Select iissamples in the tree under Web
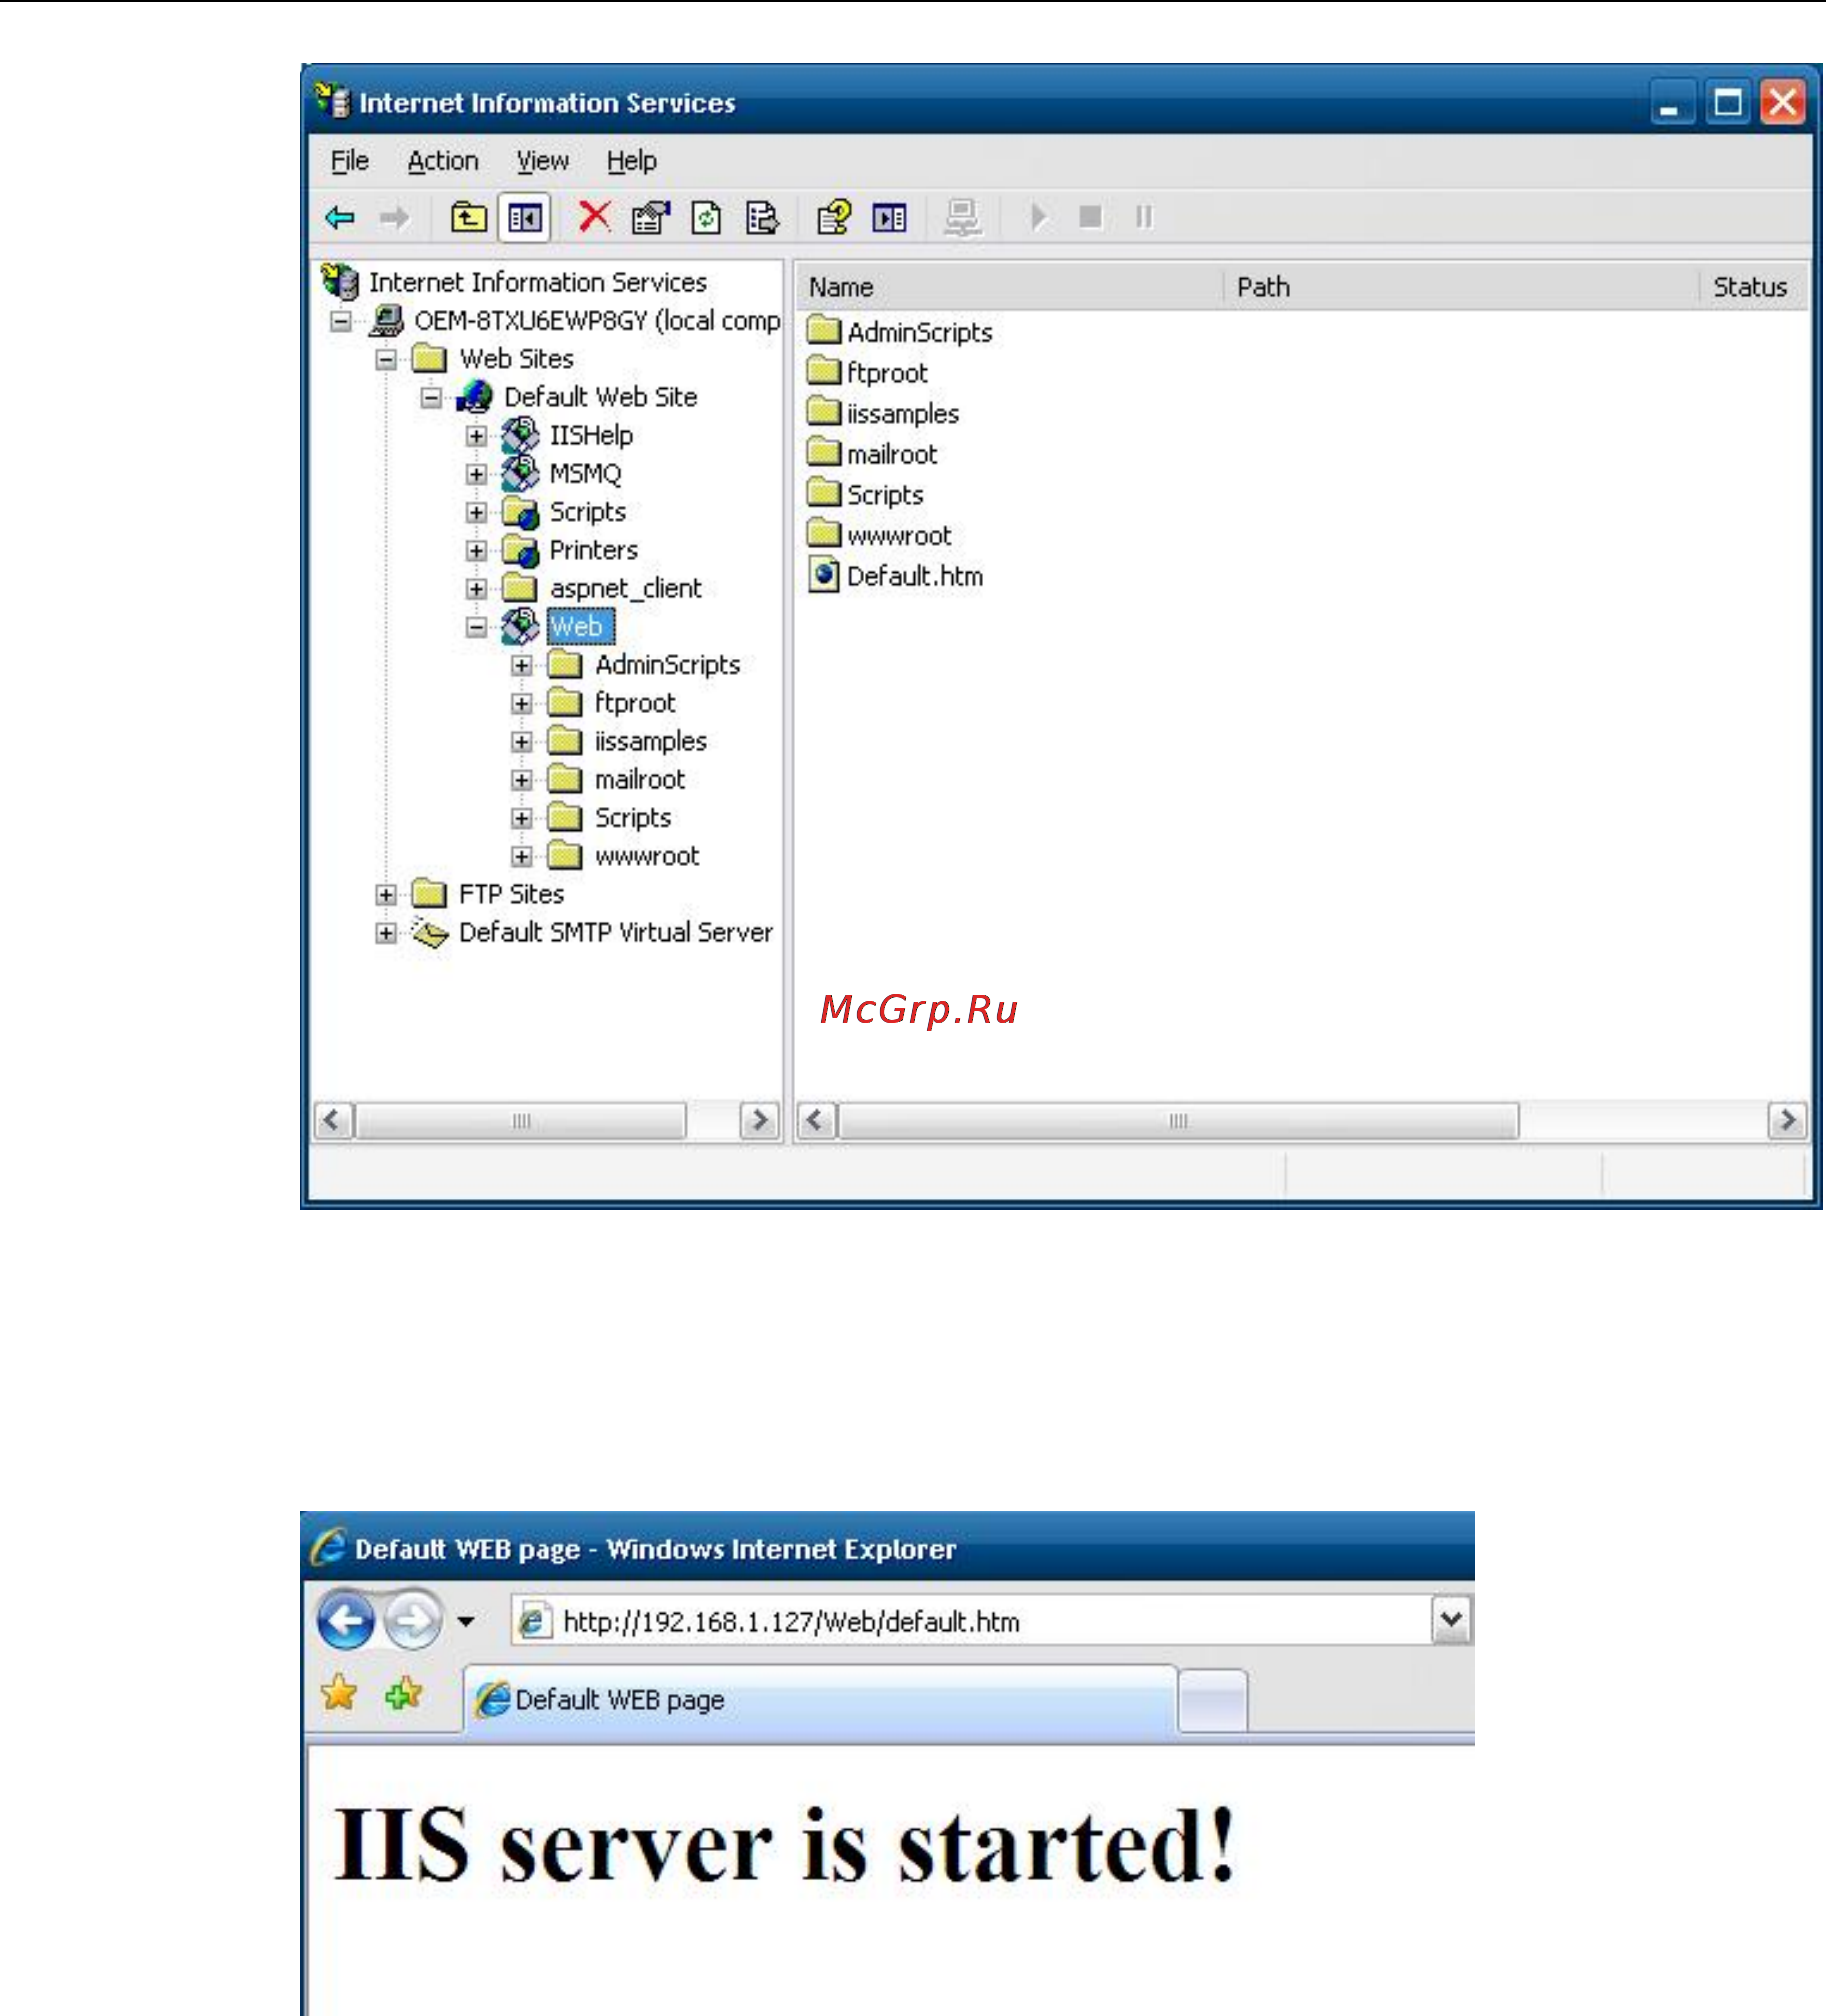Screen dimensions: 1826x2016 click(x=650, y=742)
